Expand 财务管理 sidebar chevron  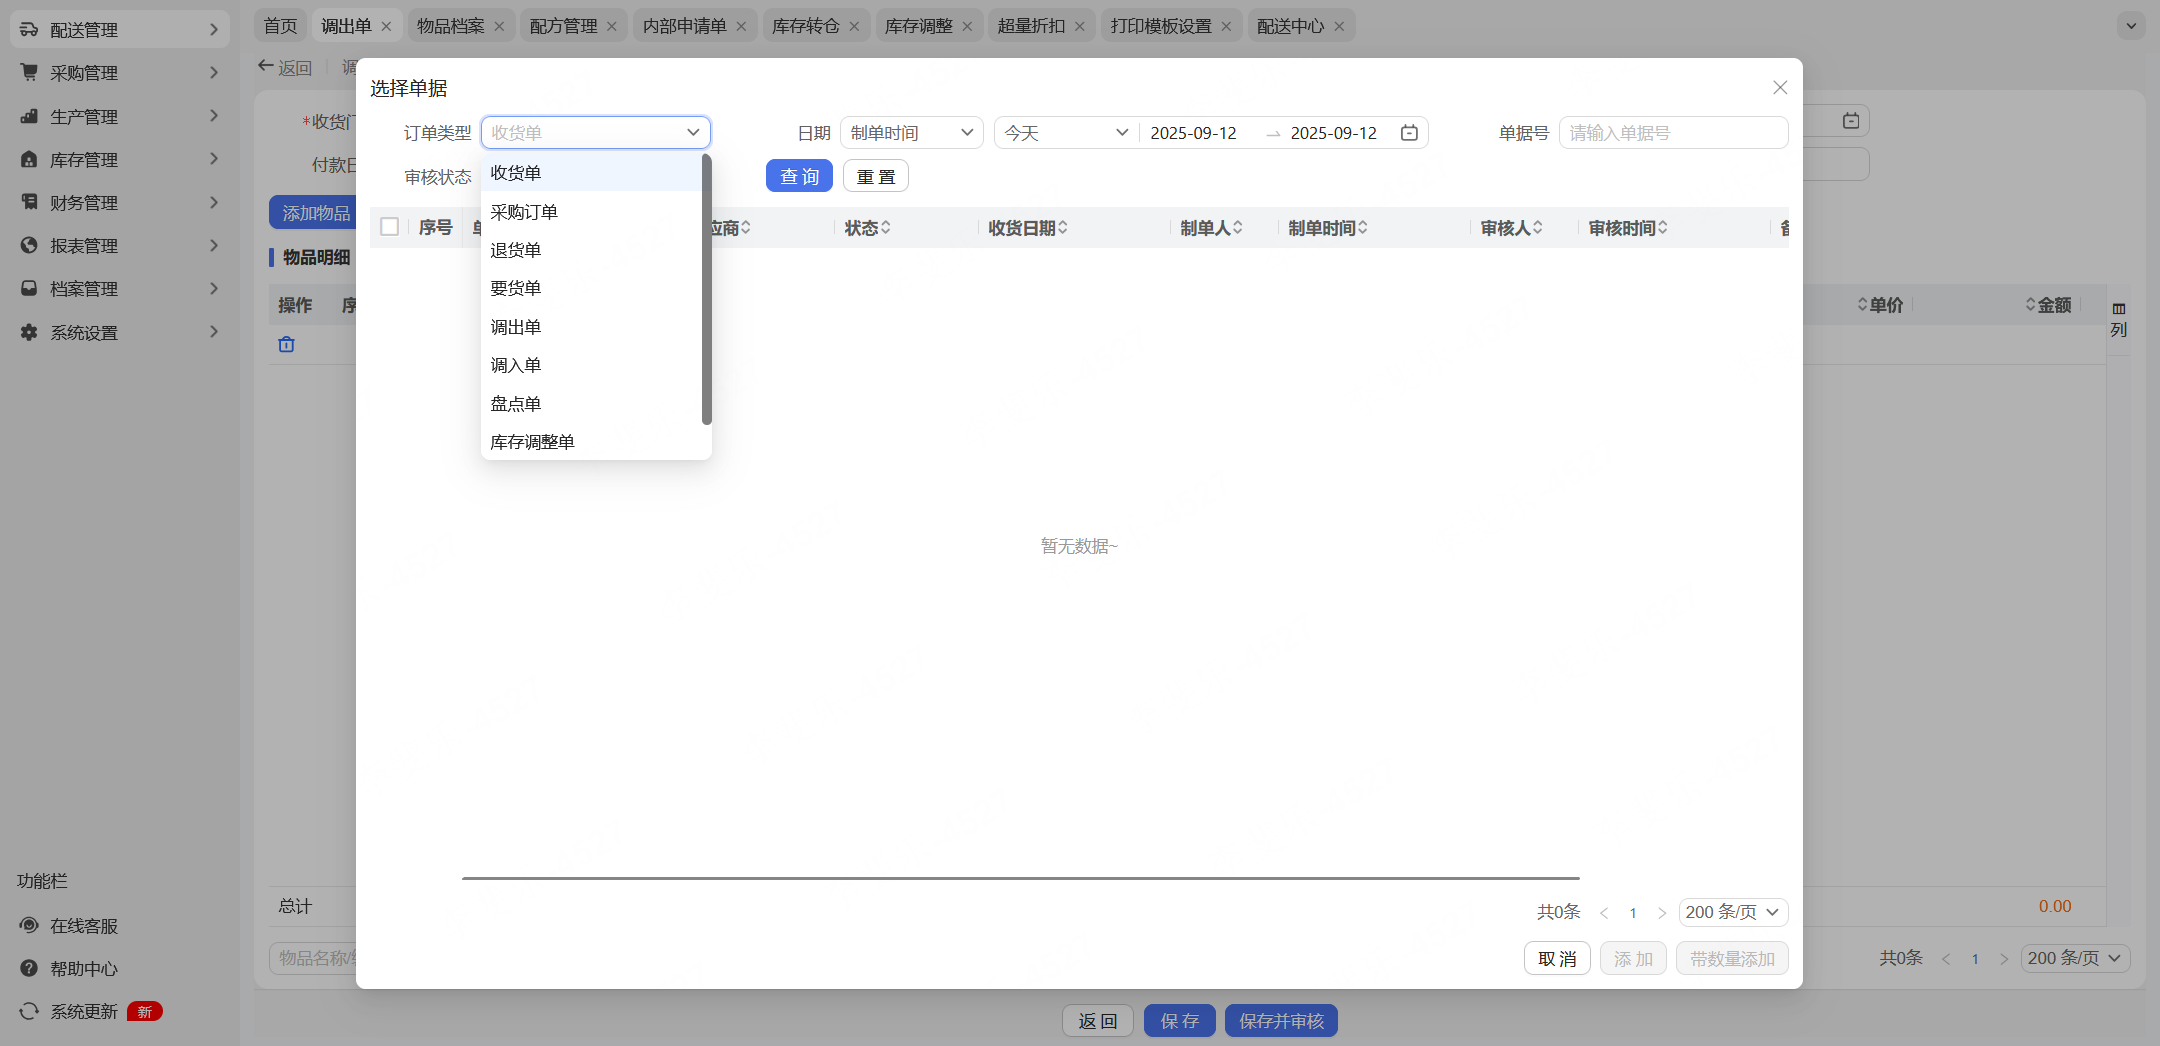point(213,202)
